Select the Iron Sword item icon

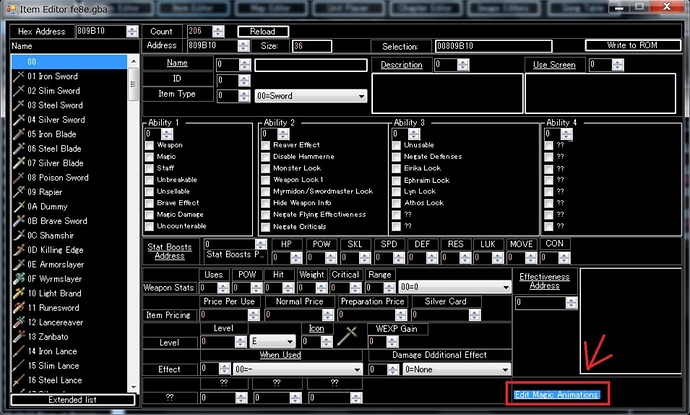[19, 76]
